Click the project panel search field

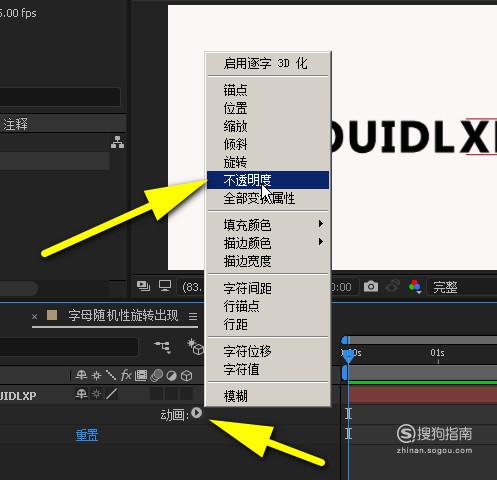(60, 97)
